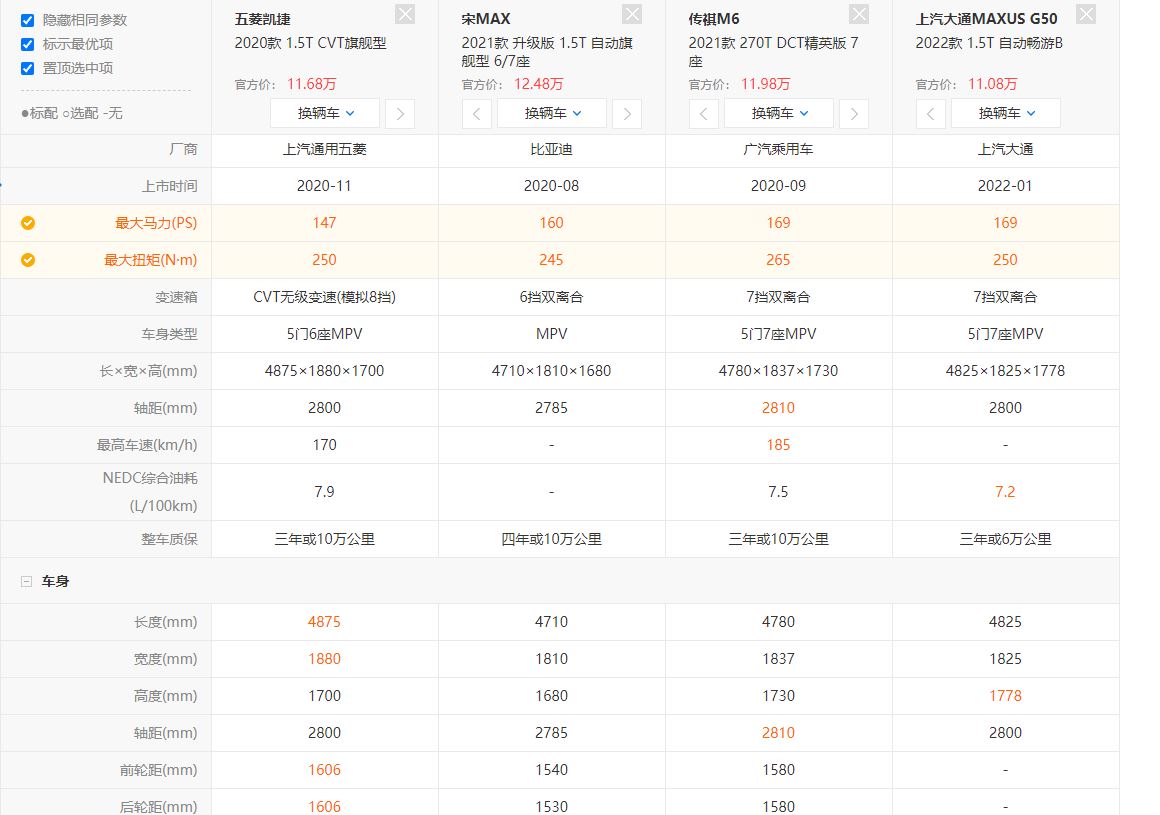Close the 传祺M6 comparison column
This screenshot has width=1160, height=815.
[x=859, y=14]
